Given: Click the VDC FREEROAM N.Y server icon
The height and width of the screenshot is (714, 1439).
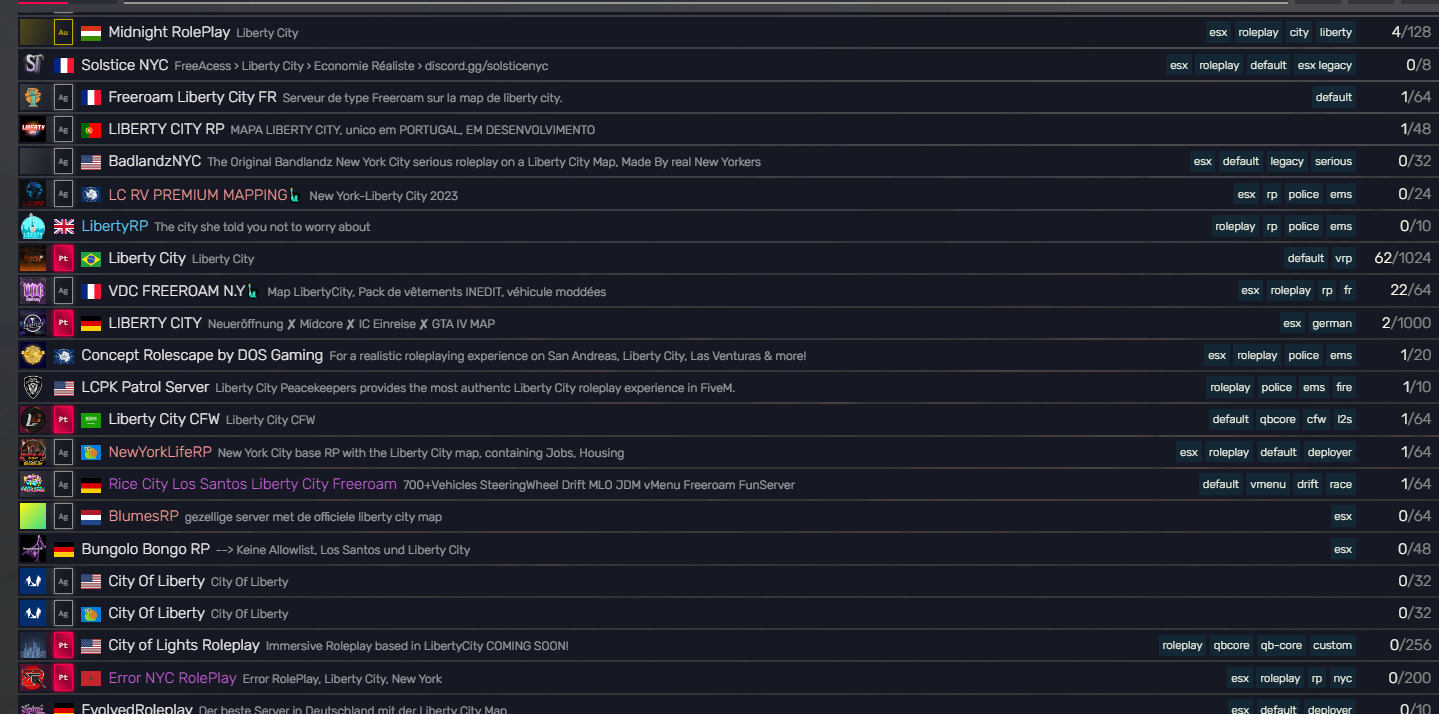Looking at the screenshot, I should click(33, 290).
